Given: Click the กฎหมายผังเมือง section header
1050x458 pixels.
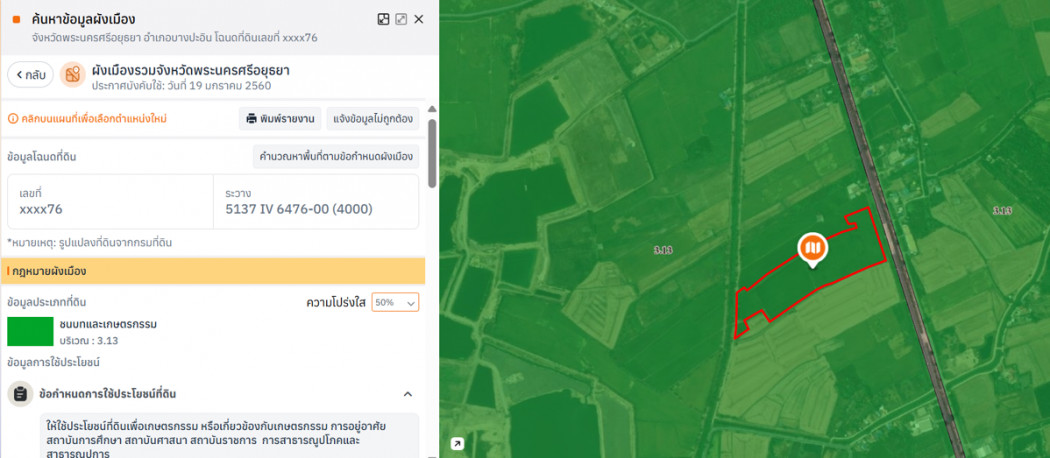Looking at the screenshot, I should pyautogui.click(x=215, y=271).
